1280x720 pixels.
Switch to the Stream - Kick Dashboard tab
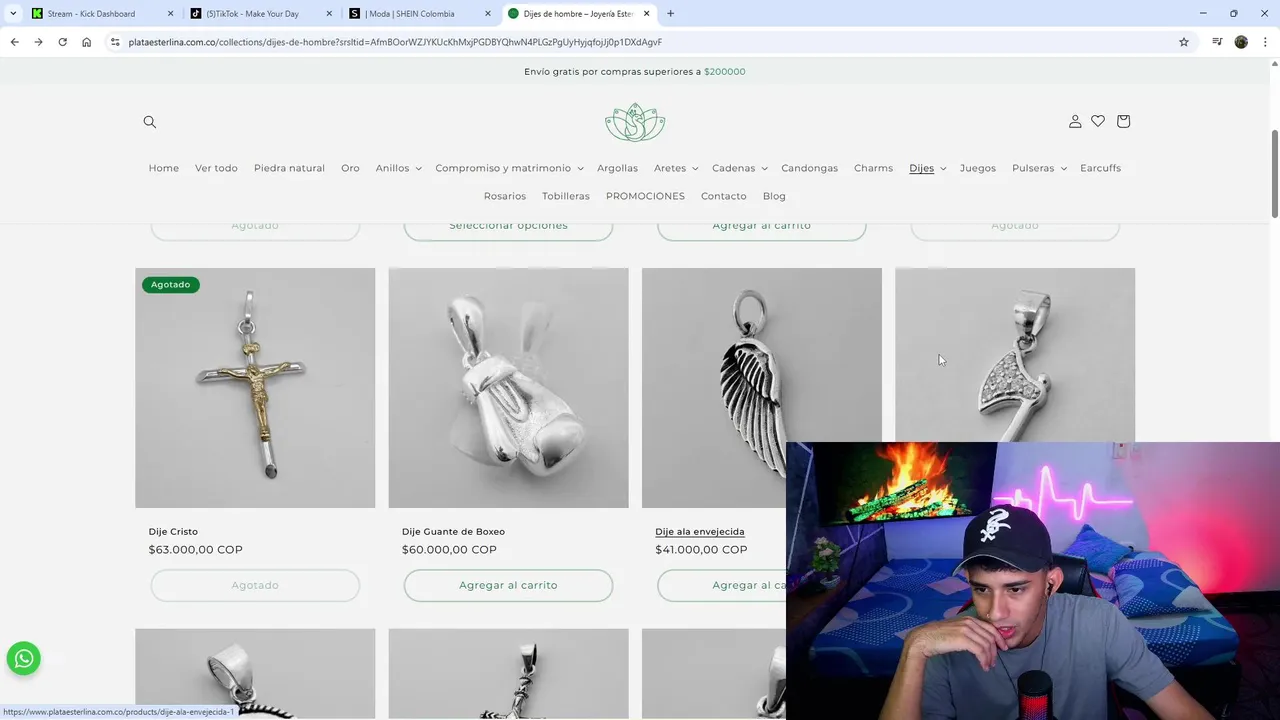click(x=91, y=14)
